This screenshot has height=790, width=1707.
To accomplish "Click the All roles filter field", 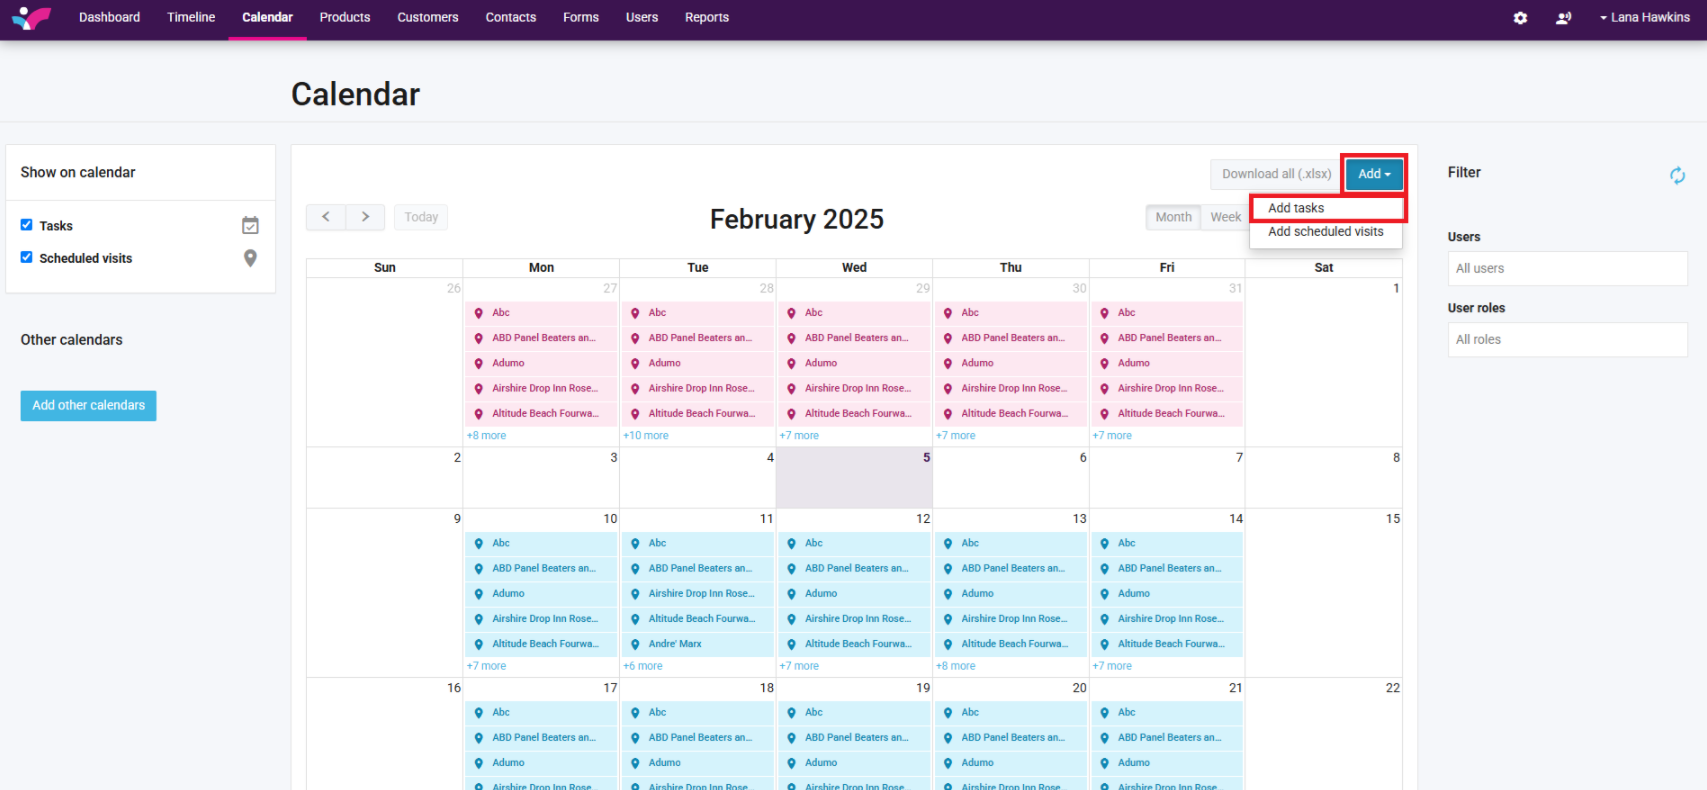I will pos(1566,339).
